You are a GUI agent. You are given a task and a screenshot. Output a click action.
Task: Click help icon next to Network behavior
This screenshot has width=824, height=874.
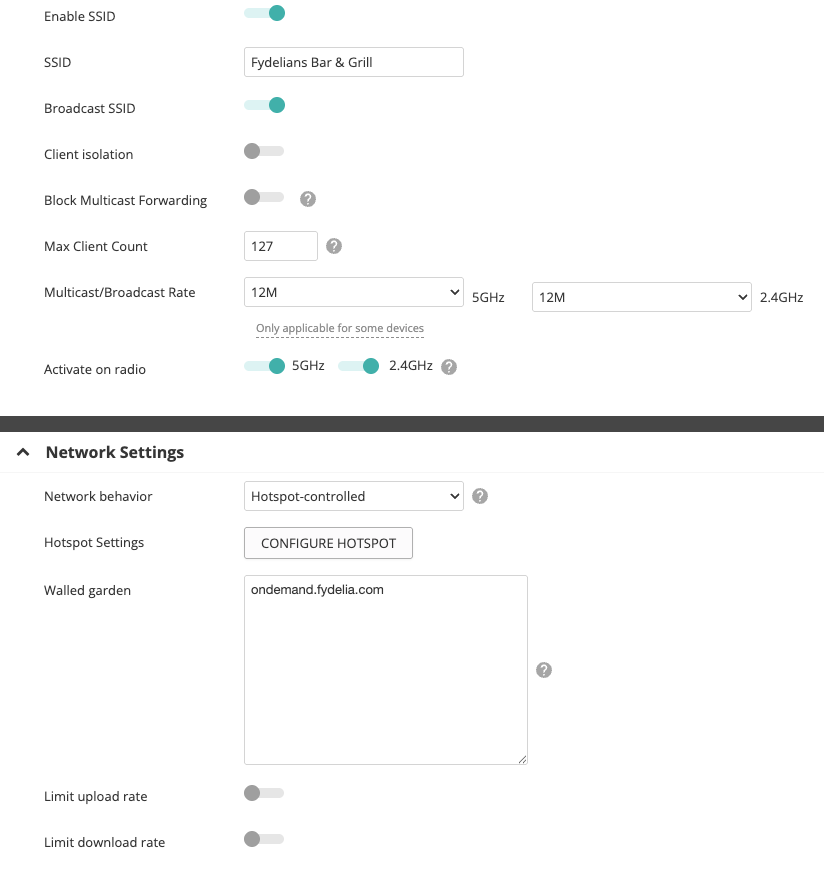click(480, 496)
